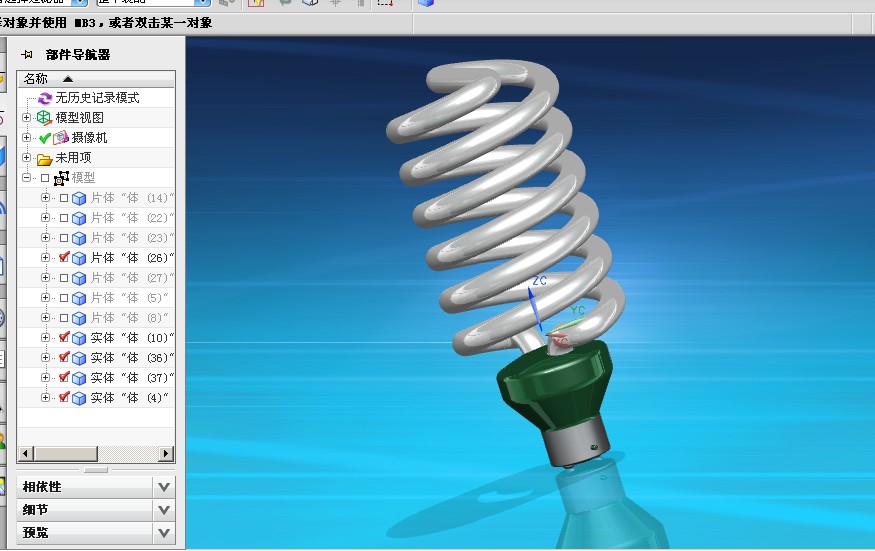Click the green wireframe 模型视图 icon
Viewport: 875px width, 551px height.
coord(44,118)
